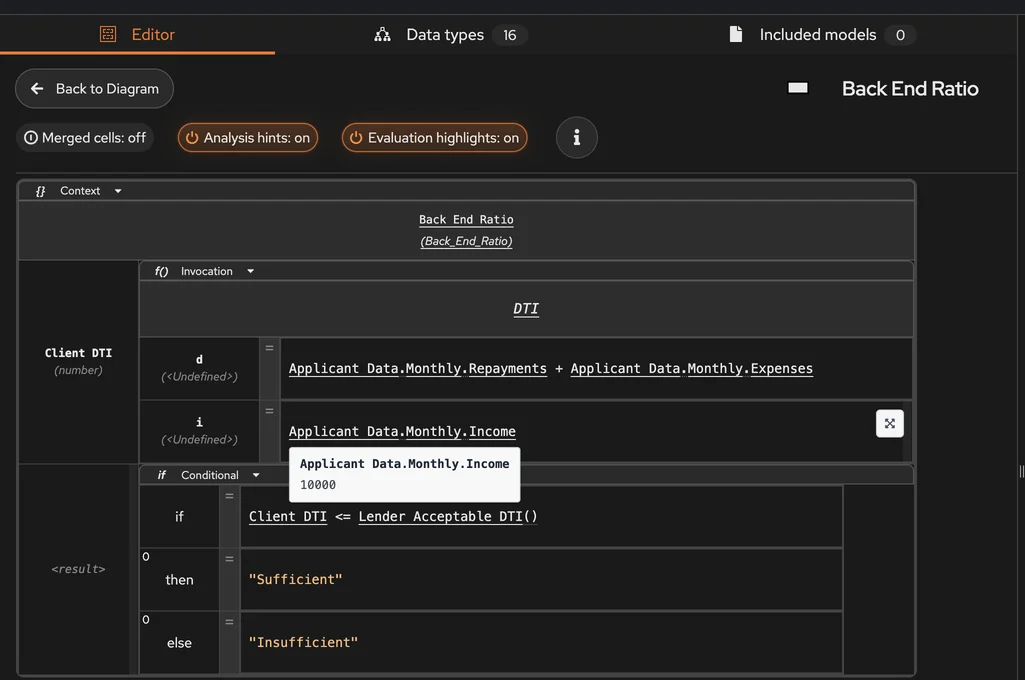Click the Back End Ratio header name
This screenshot has width=1025, height=680.
click(x=466, y=220)
